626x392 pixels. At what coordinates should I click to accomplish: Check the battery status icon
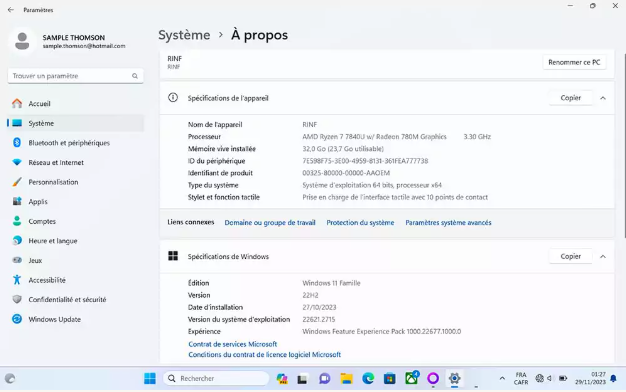[563, 378]
